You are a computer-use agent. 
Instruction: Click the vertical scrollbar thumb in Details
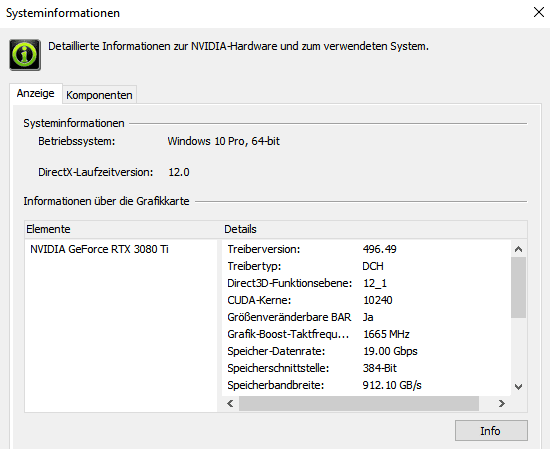[x=518, y=288]
